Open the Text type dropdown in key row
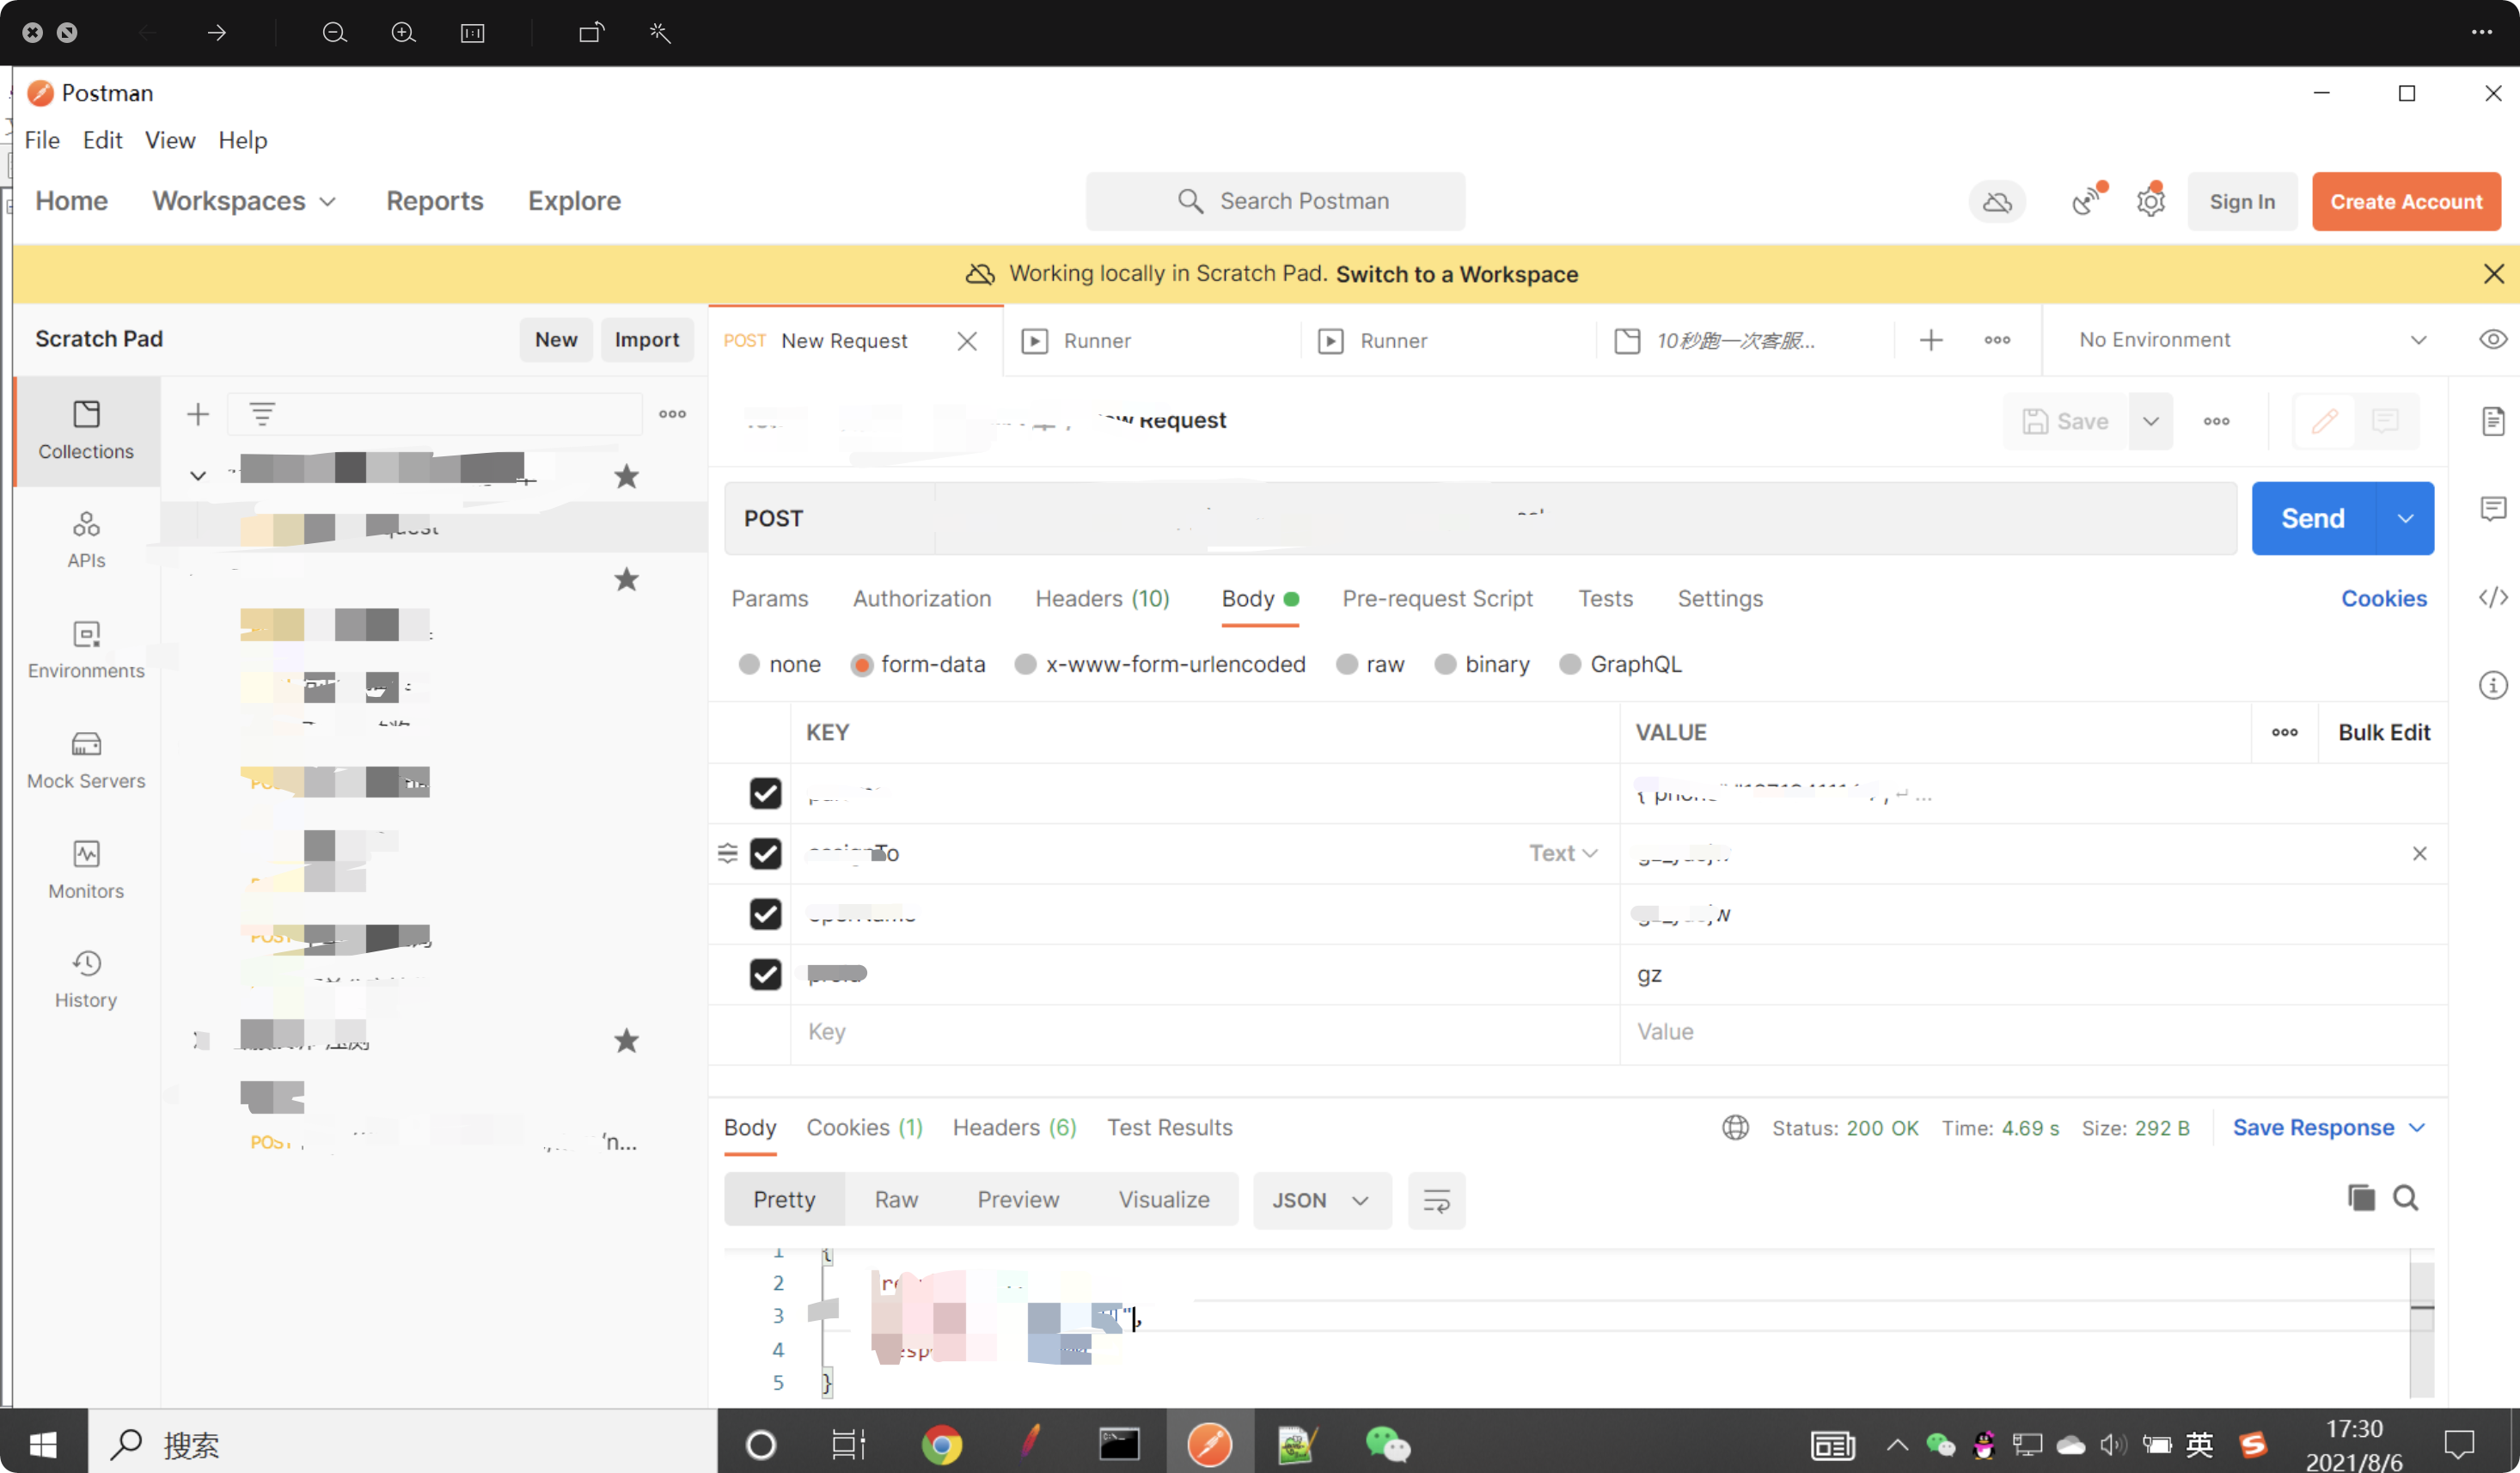This screenshot has height=1473, width=2520. [x=1563, y=853]
